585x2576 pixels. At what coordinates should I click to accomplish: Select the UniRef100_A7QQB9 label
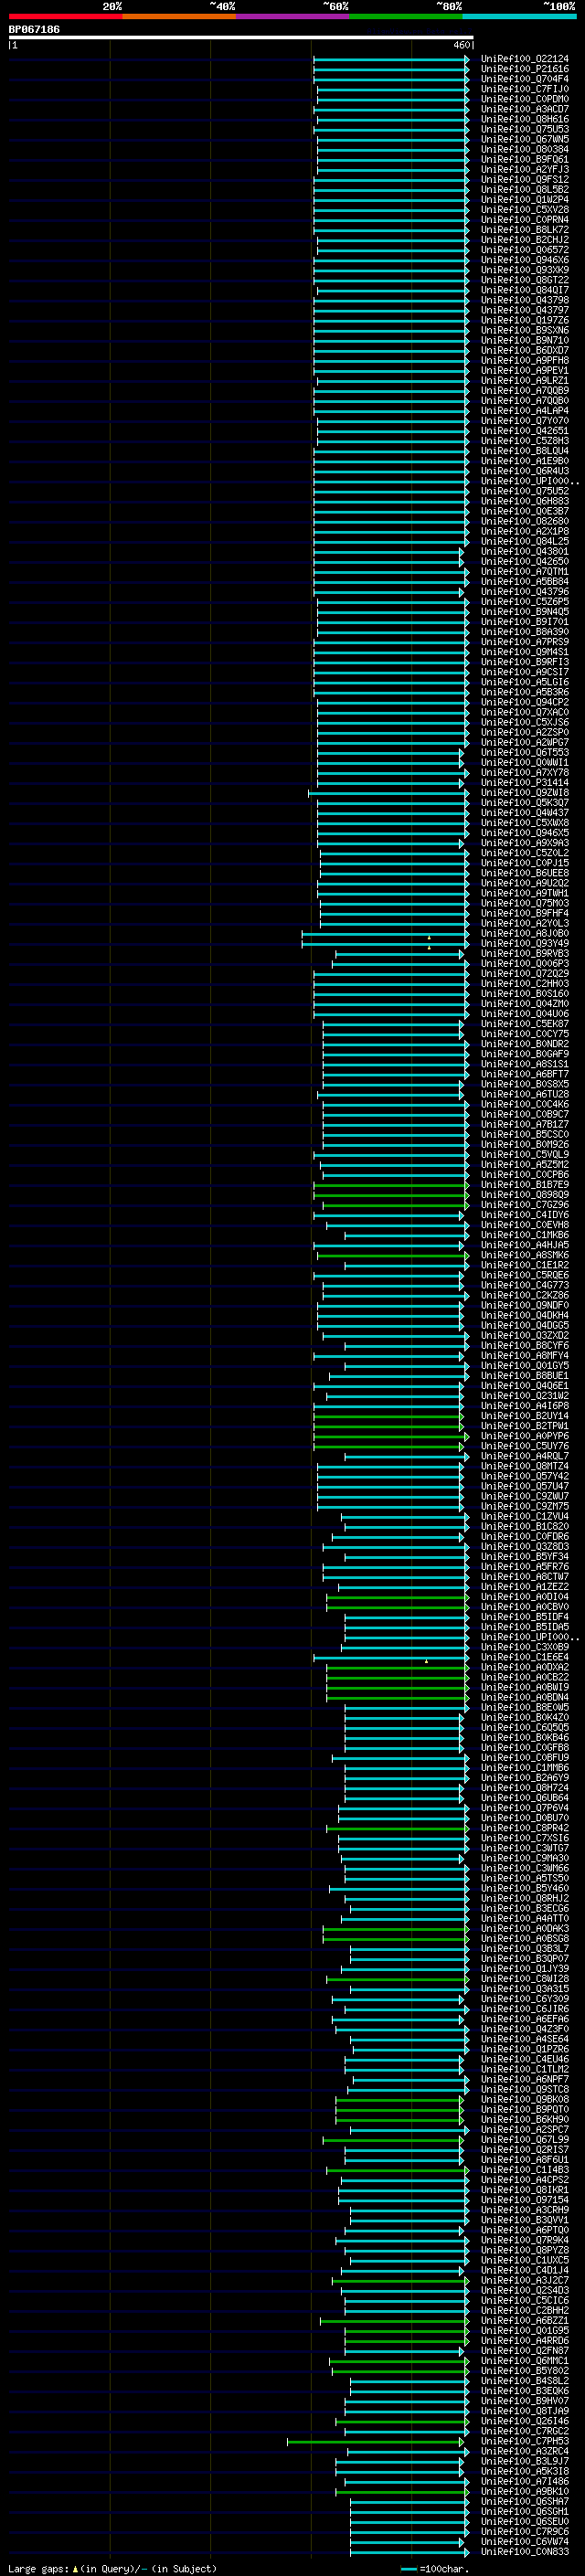pyautogui.click(x=524, y=391)
